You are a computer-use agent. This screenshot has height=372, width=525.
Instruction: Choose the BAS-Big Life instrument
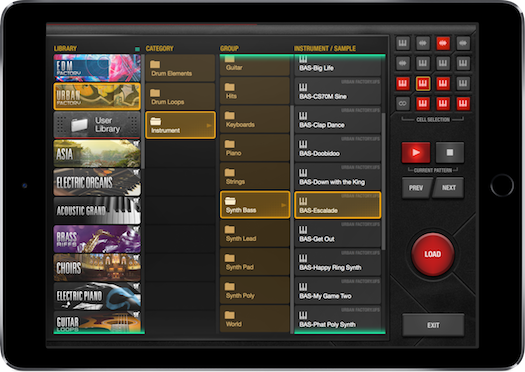pos(338,66)
